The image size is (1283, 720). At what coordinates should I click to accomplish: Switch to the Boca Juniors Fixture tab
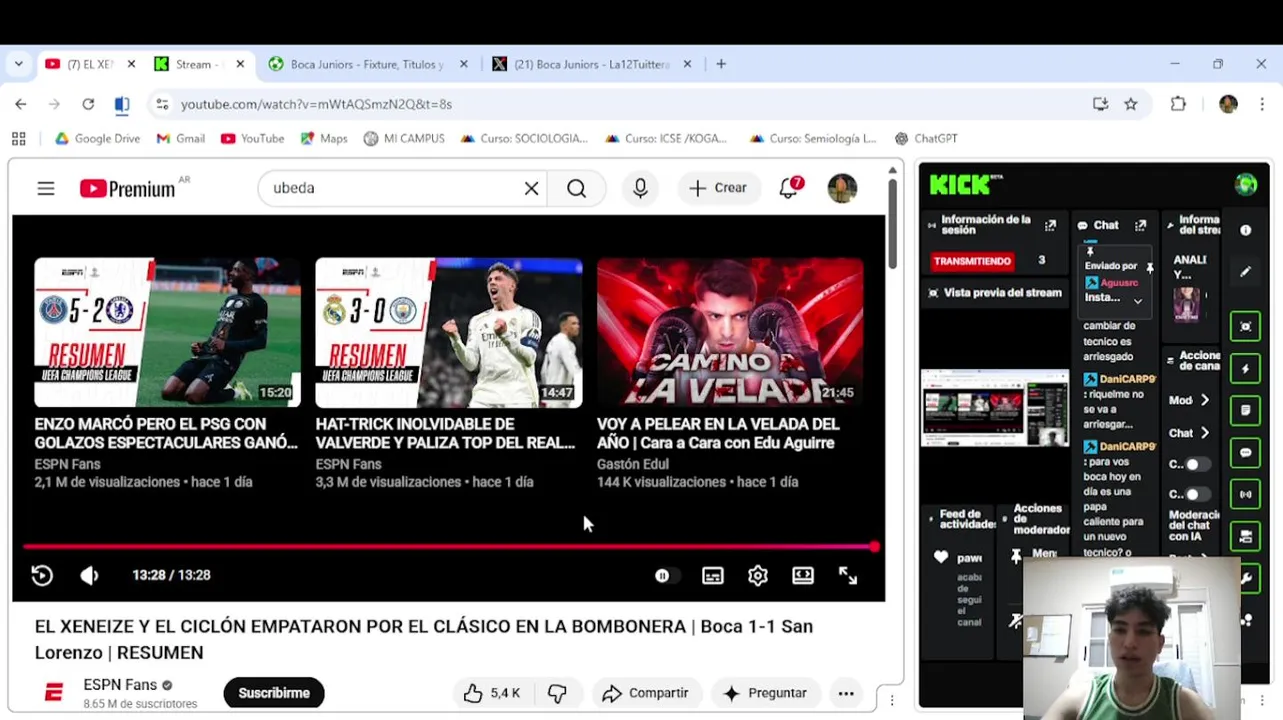365,64
